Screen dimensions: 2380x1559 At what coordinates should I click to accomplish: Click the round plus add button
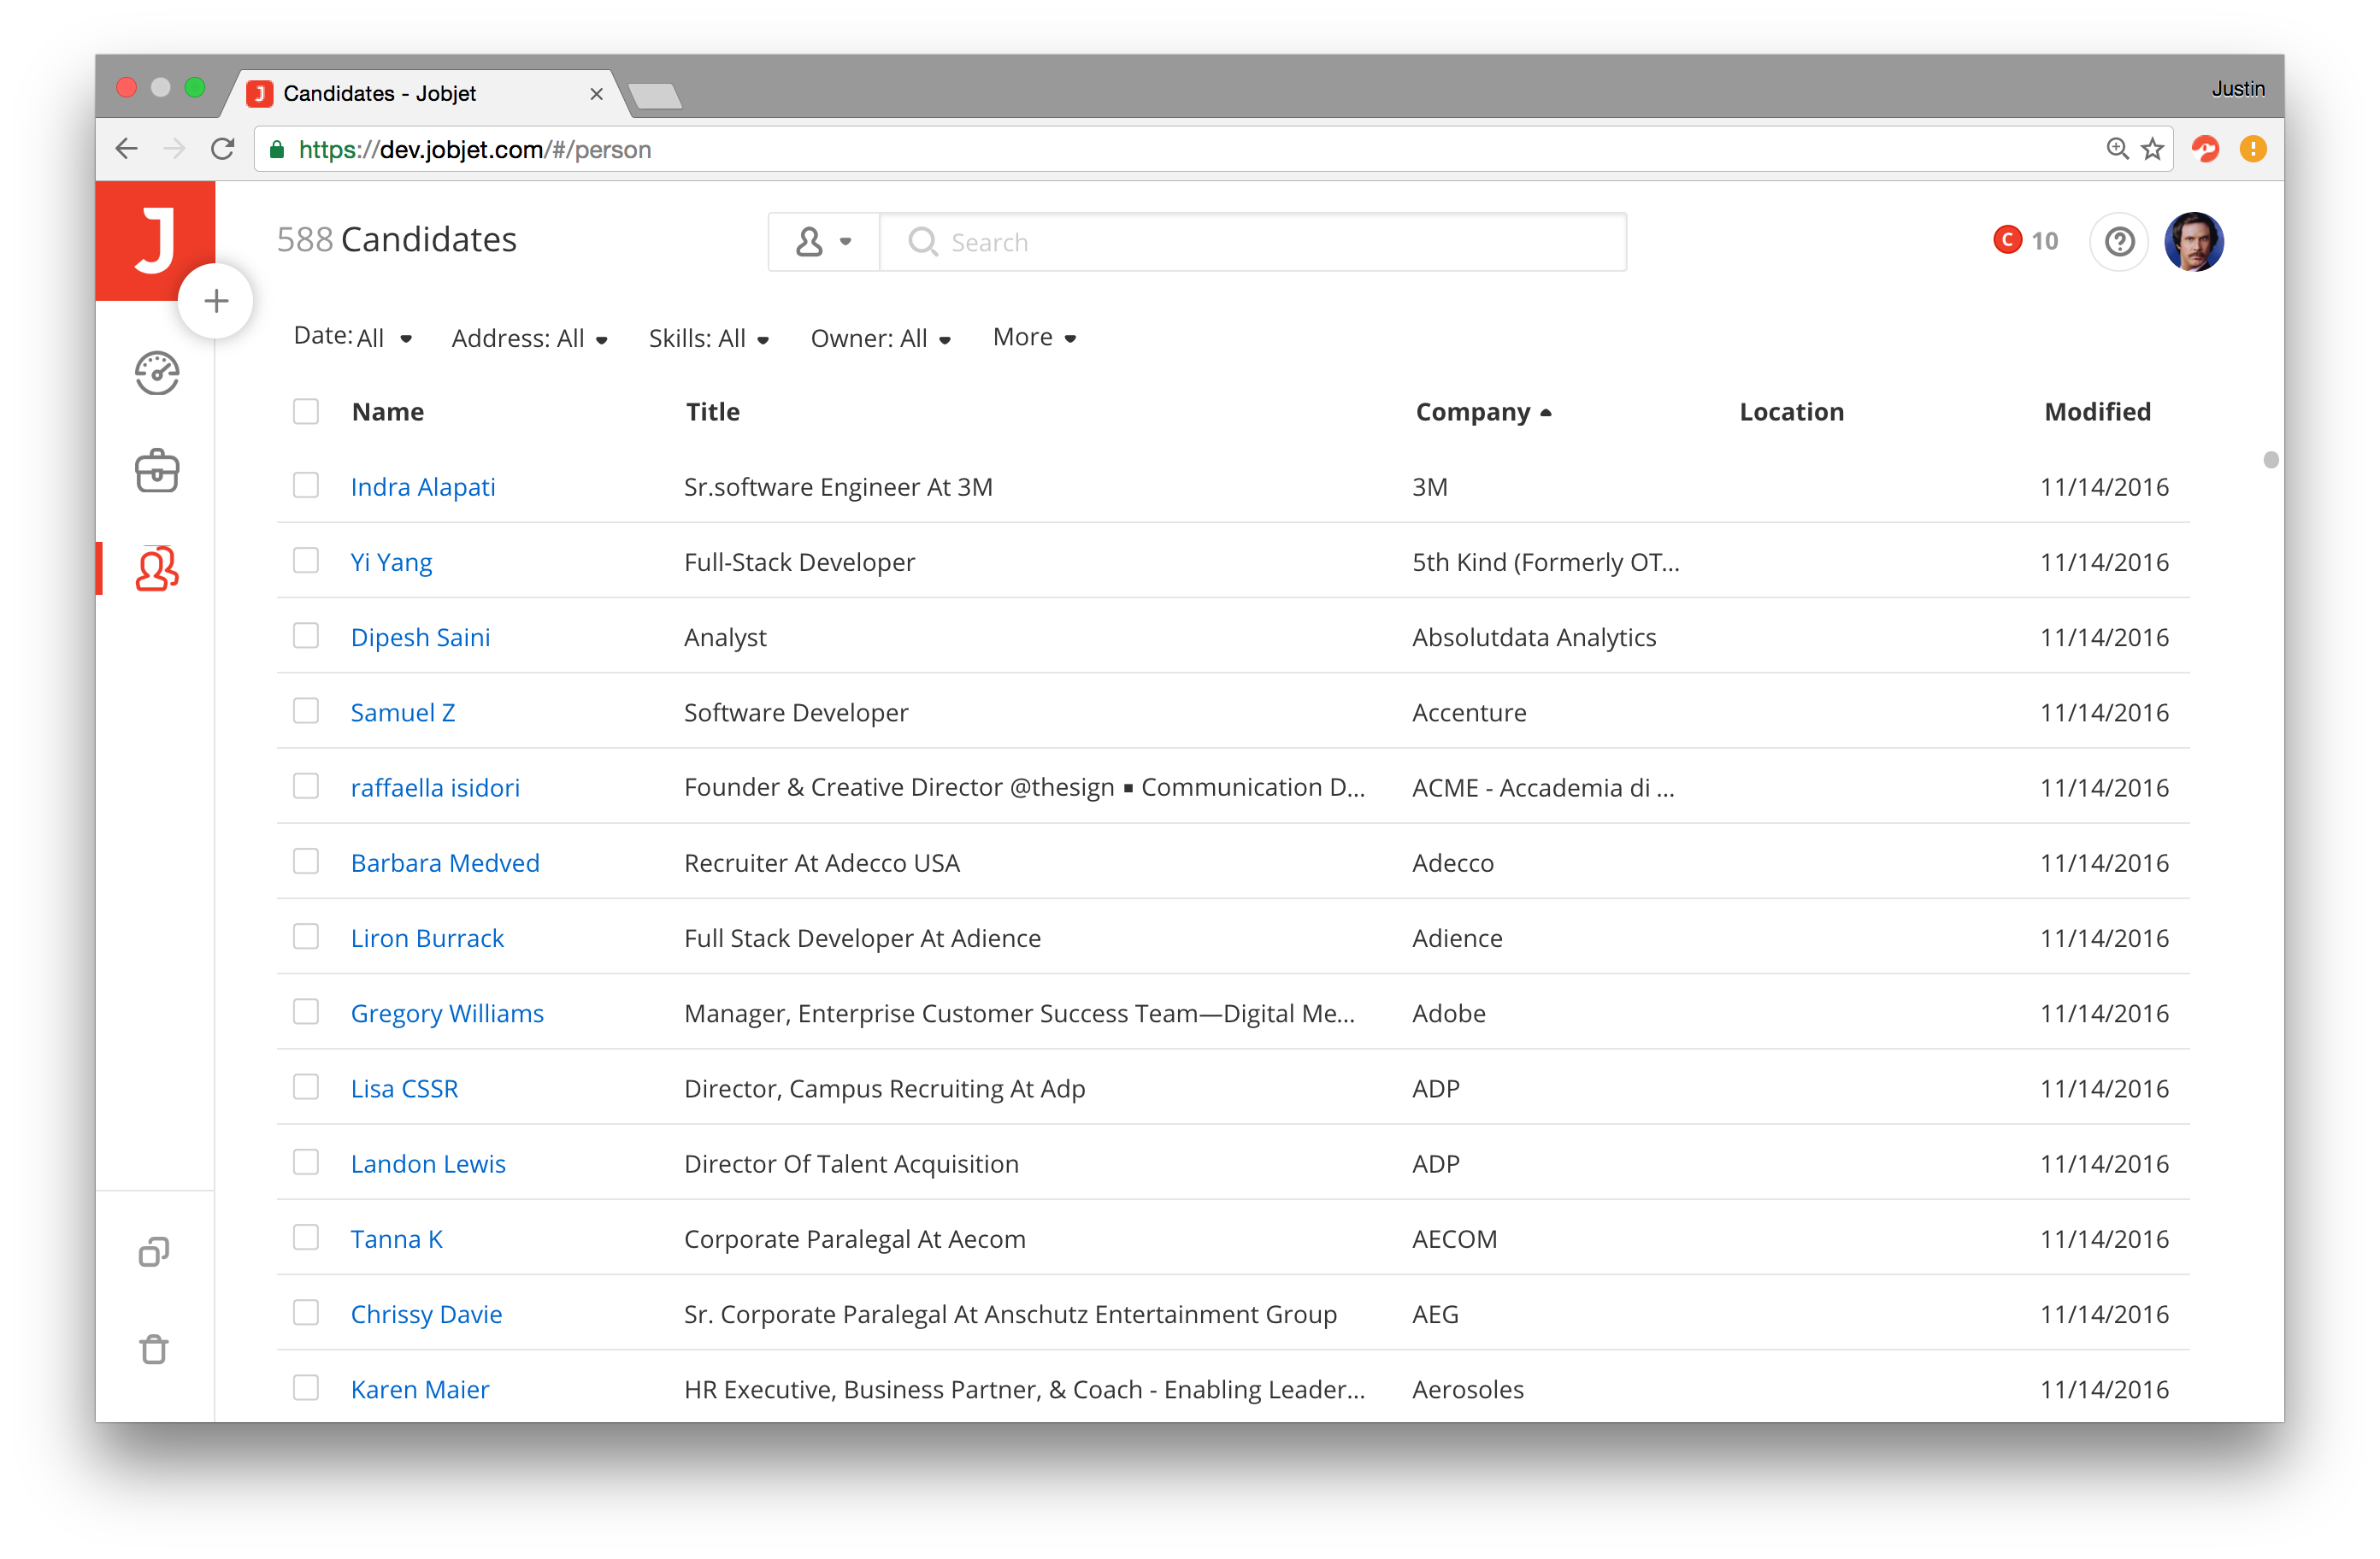216,301
